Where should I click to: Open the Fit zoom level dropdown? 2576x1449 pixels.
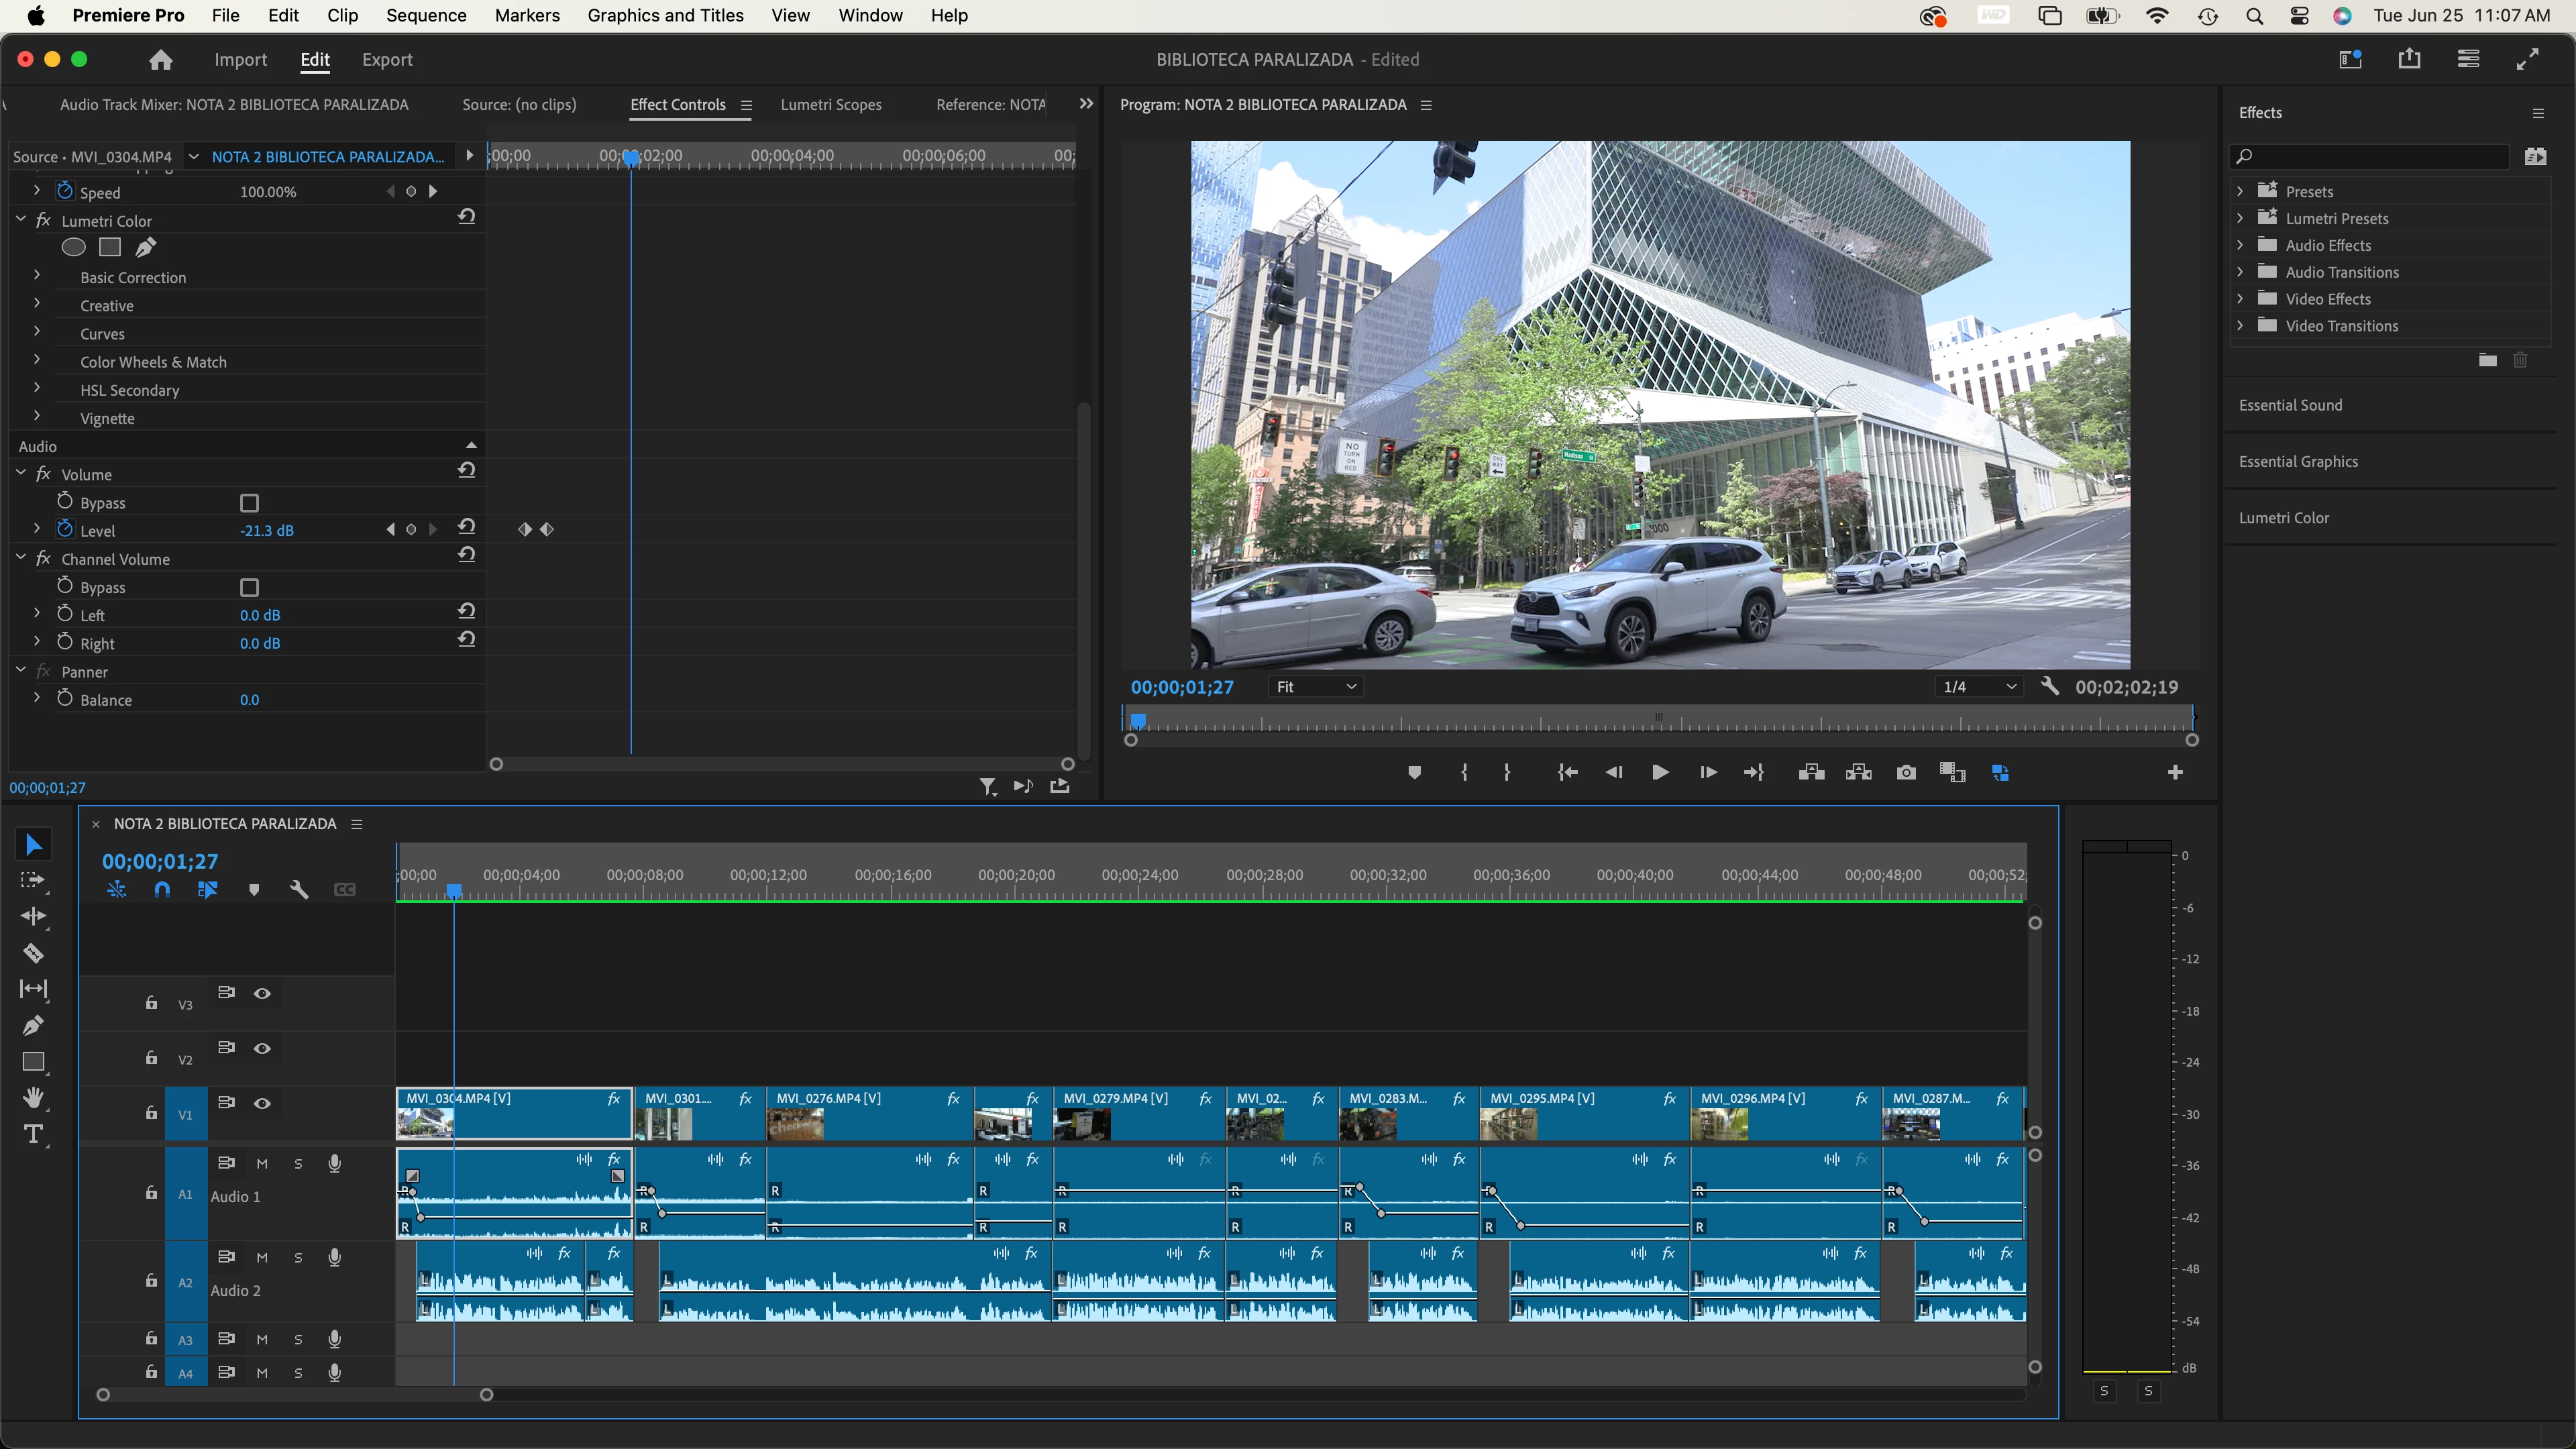click(1315, 687)
